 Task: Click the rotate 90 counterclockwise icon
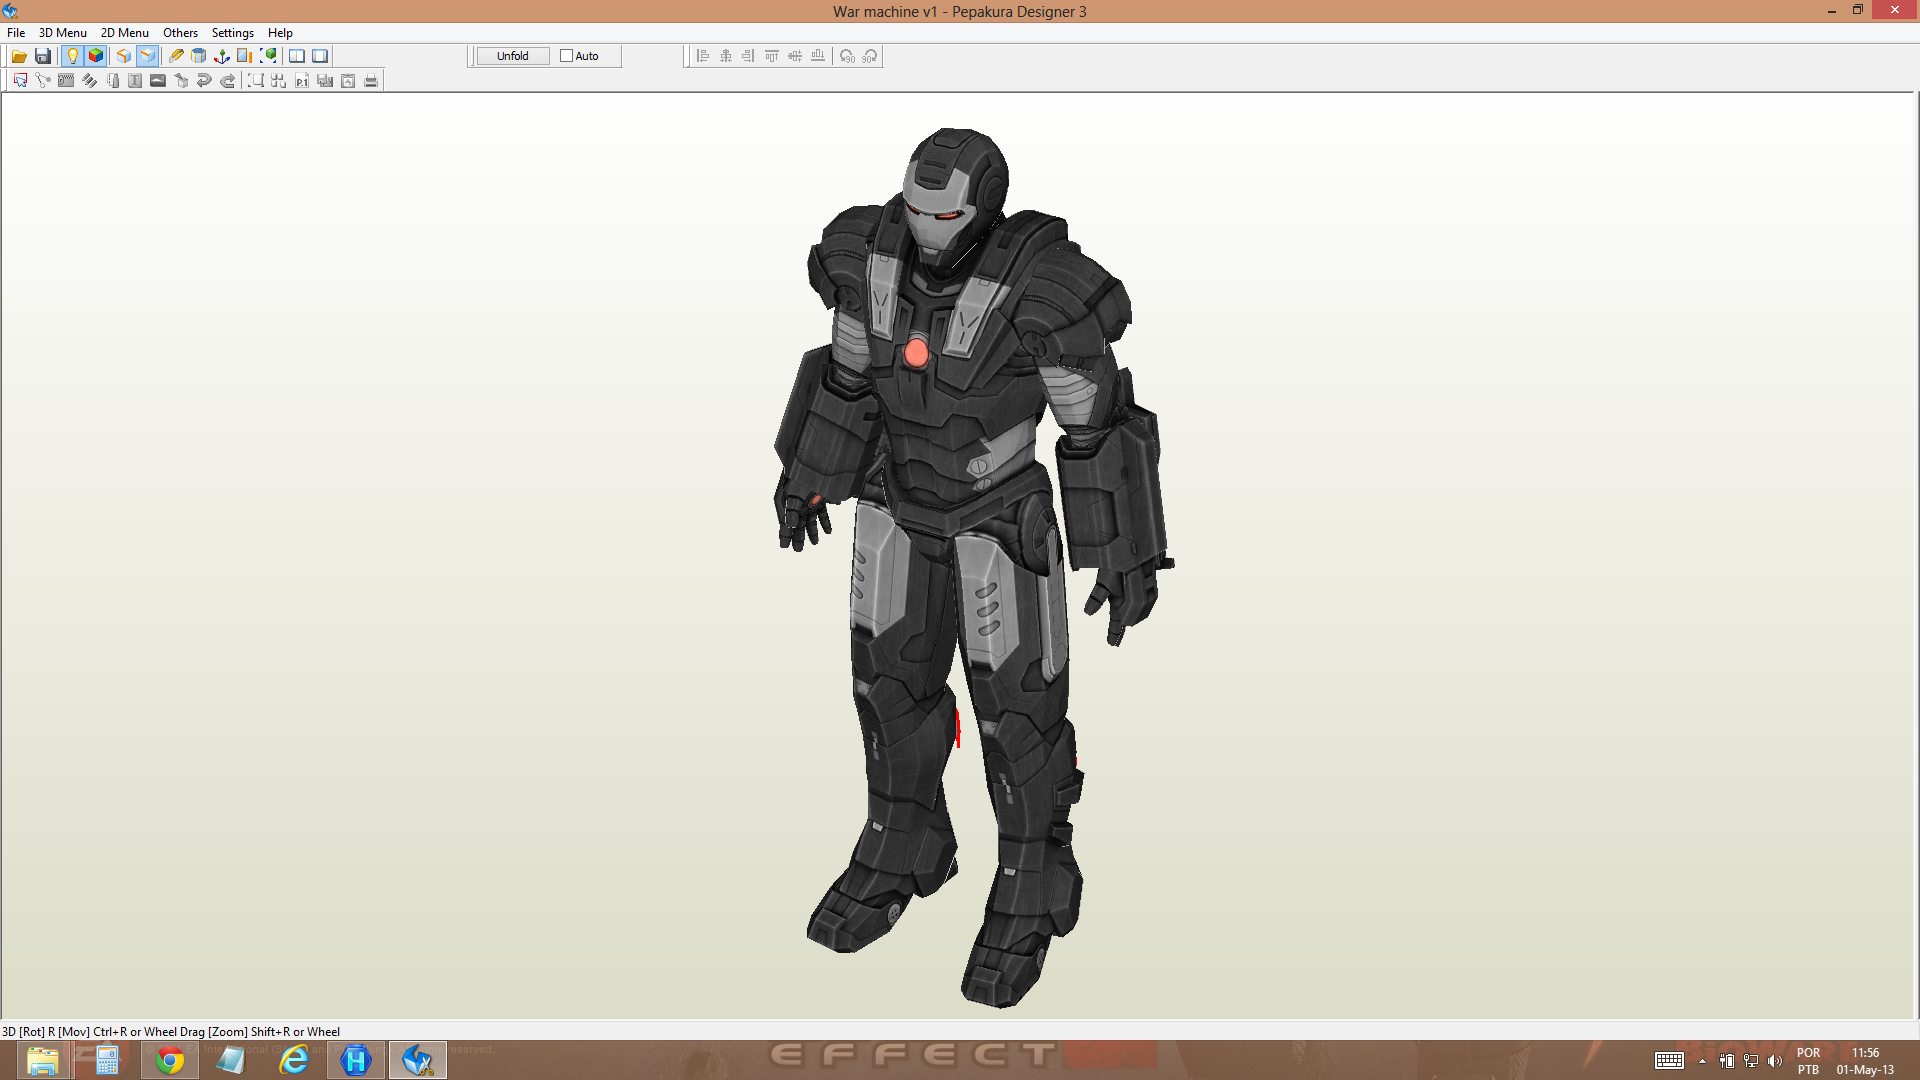click(x=847, y=56)
